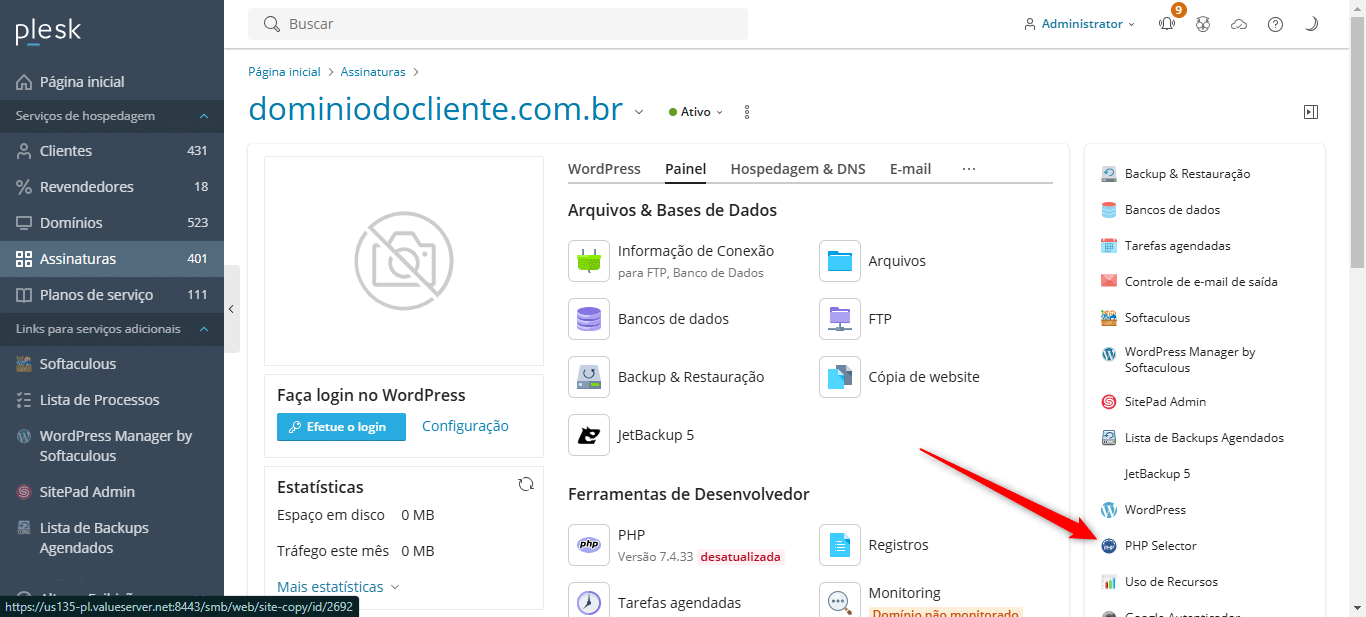The height and width of the screenshot is (617, 1366).
Task: Click the page vertical scrollbar
Action: tap(1357, 140)
